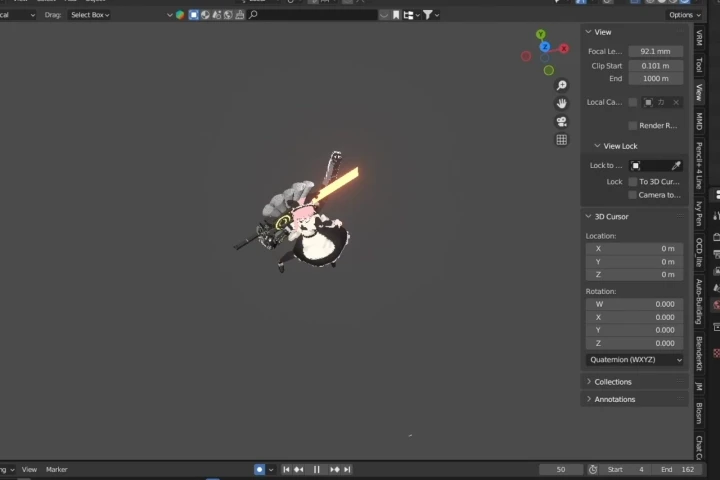The height and width of the screenshot is (480, 720).
Task: Click the timer clock icon near Start
Action: click(x=593, y=469)
